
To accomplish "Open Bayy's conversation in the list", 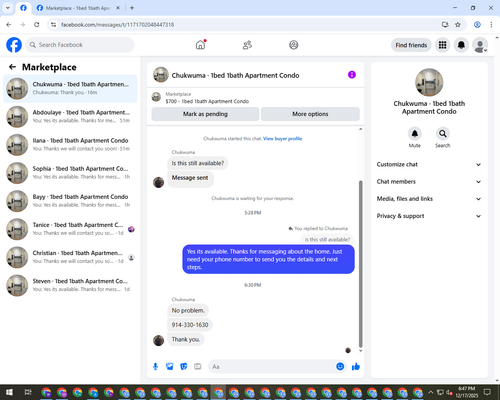I will click(x=70, y=201).
